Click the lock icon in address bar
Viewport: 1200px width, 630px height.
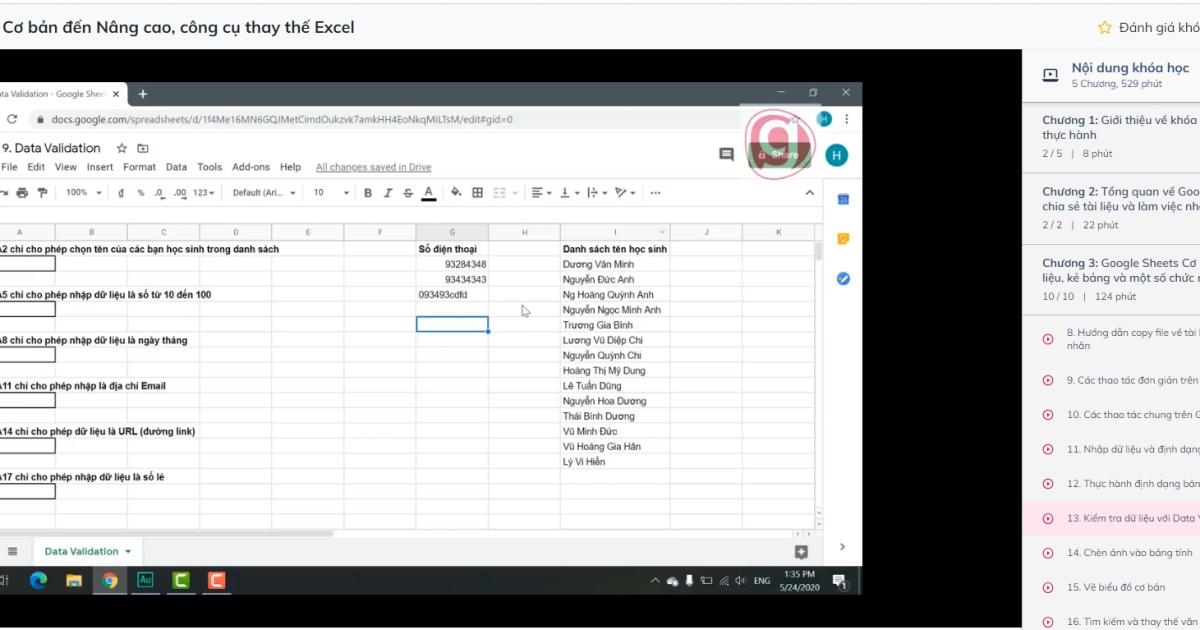[40, 119]
